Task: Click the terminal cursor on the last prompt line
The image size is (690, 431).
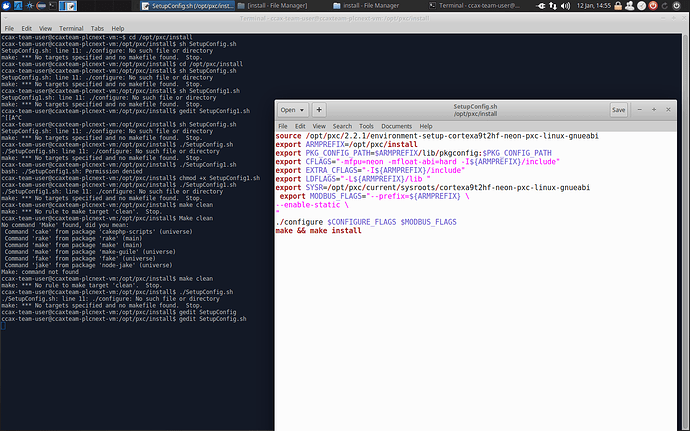Action: [x=3, y=326]
